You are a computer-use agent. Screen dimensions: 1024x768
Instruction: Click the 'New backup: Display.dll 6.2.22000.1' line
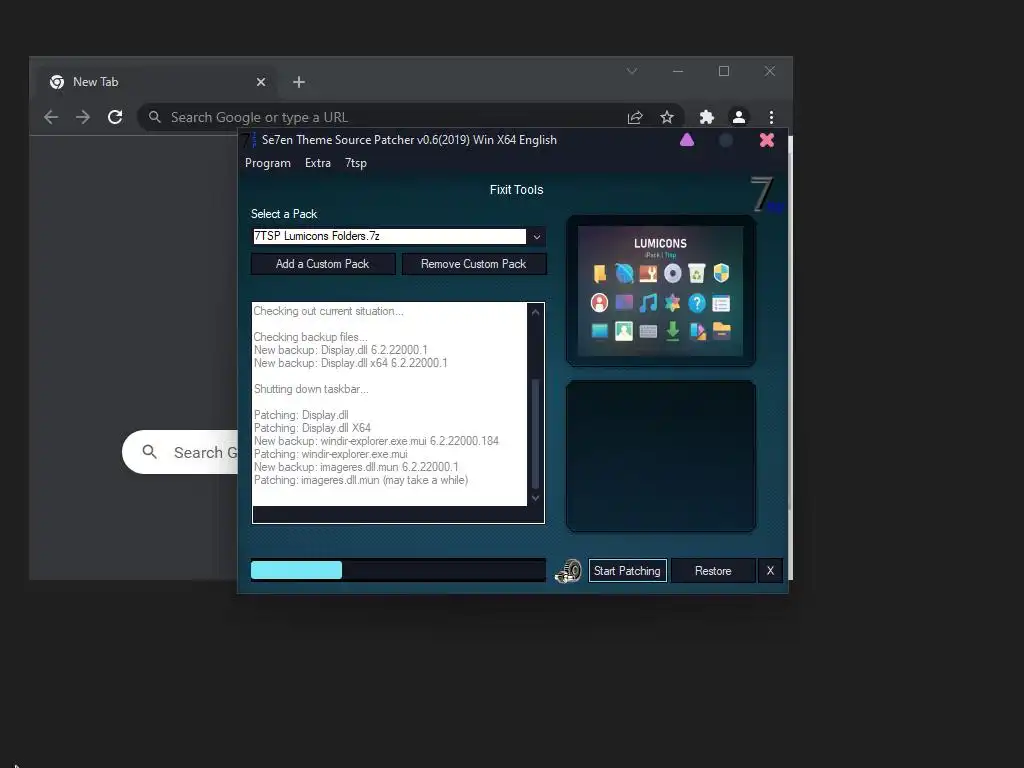point(340,350)
